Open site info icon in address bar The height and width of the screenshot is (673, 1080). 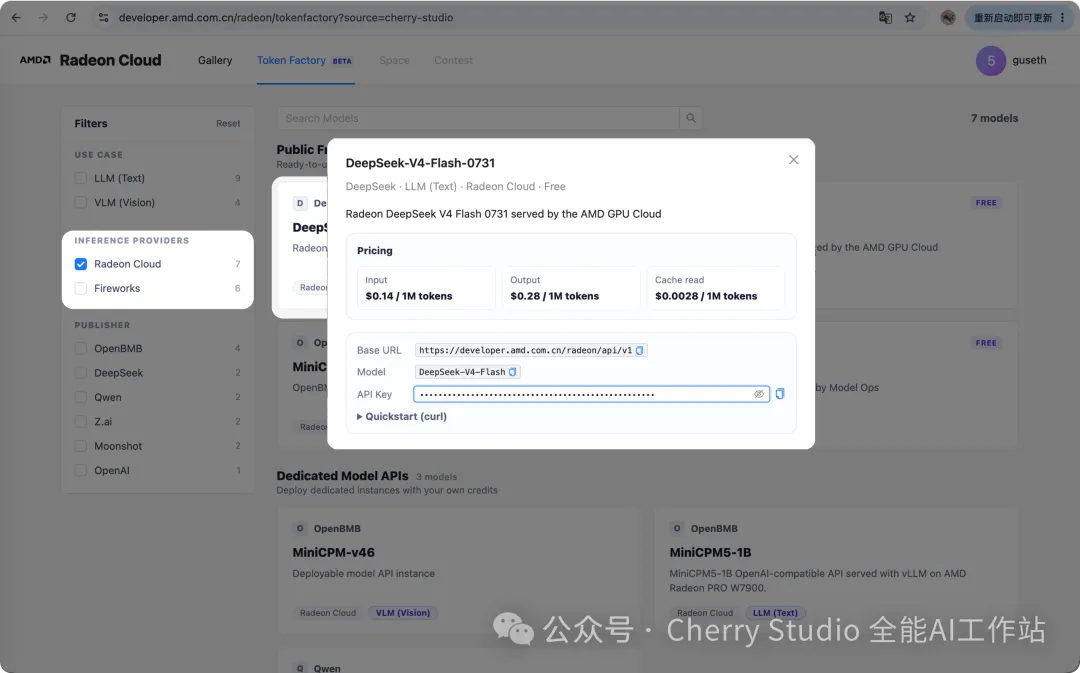click(103, 18)
